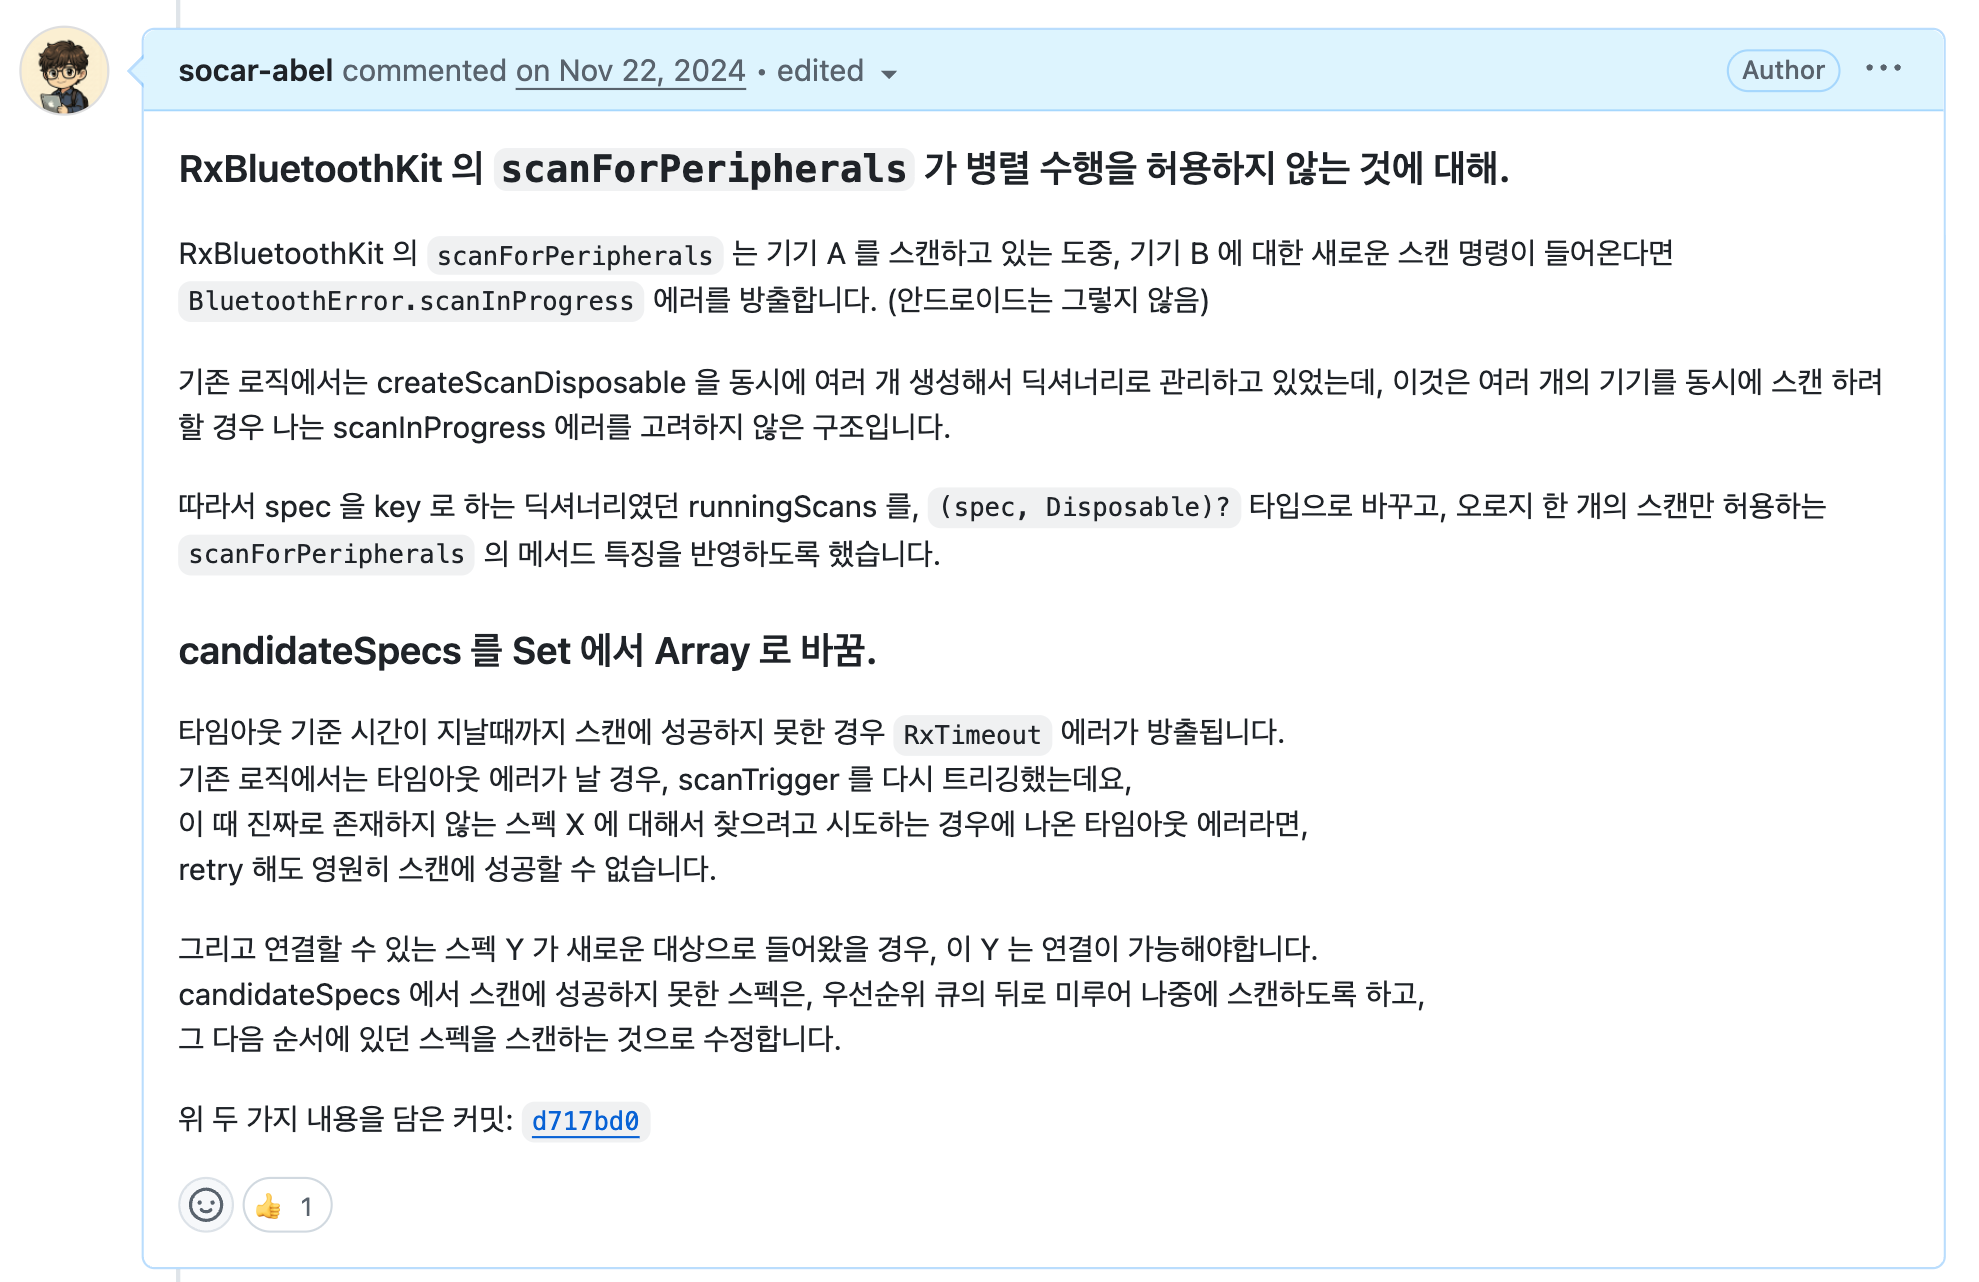Image resolution: width=1979 pixels, height=1282 pixels.
Task: Click the BluetoothError.scanInProgress code snippet
Action: point(410,301)
